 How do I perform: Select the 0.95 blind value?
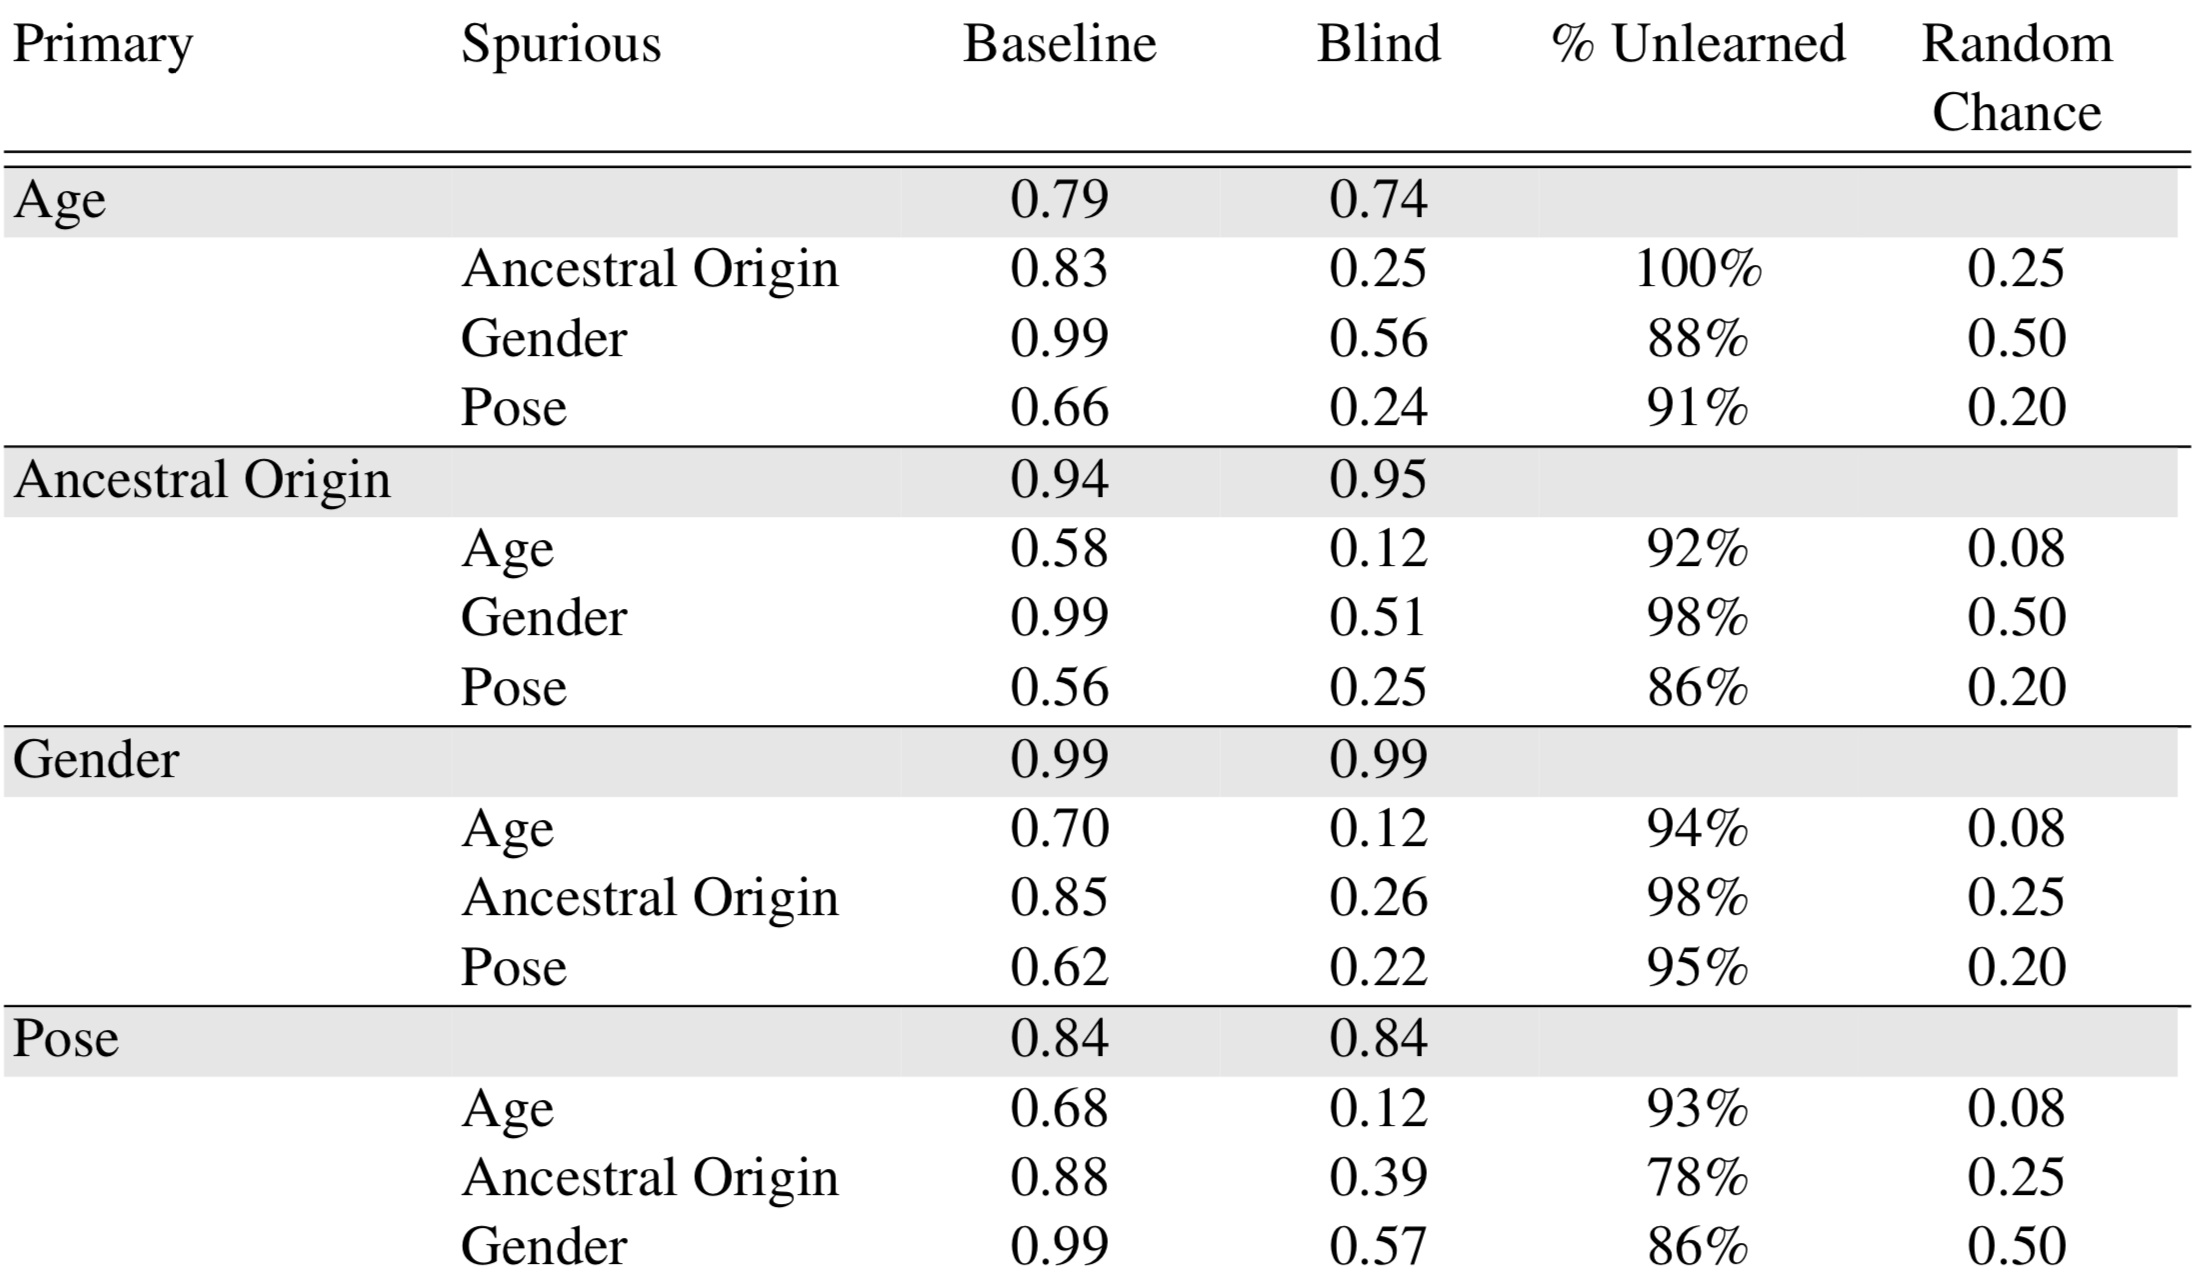[1378, 480]
